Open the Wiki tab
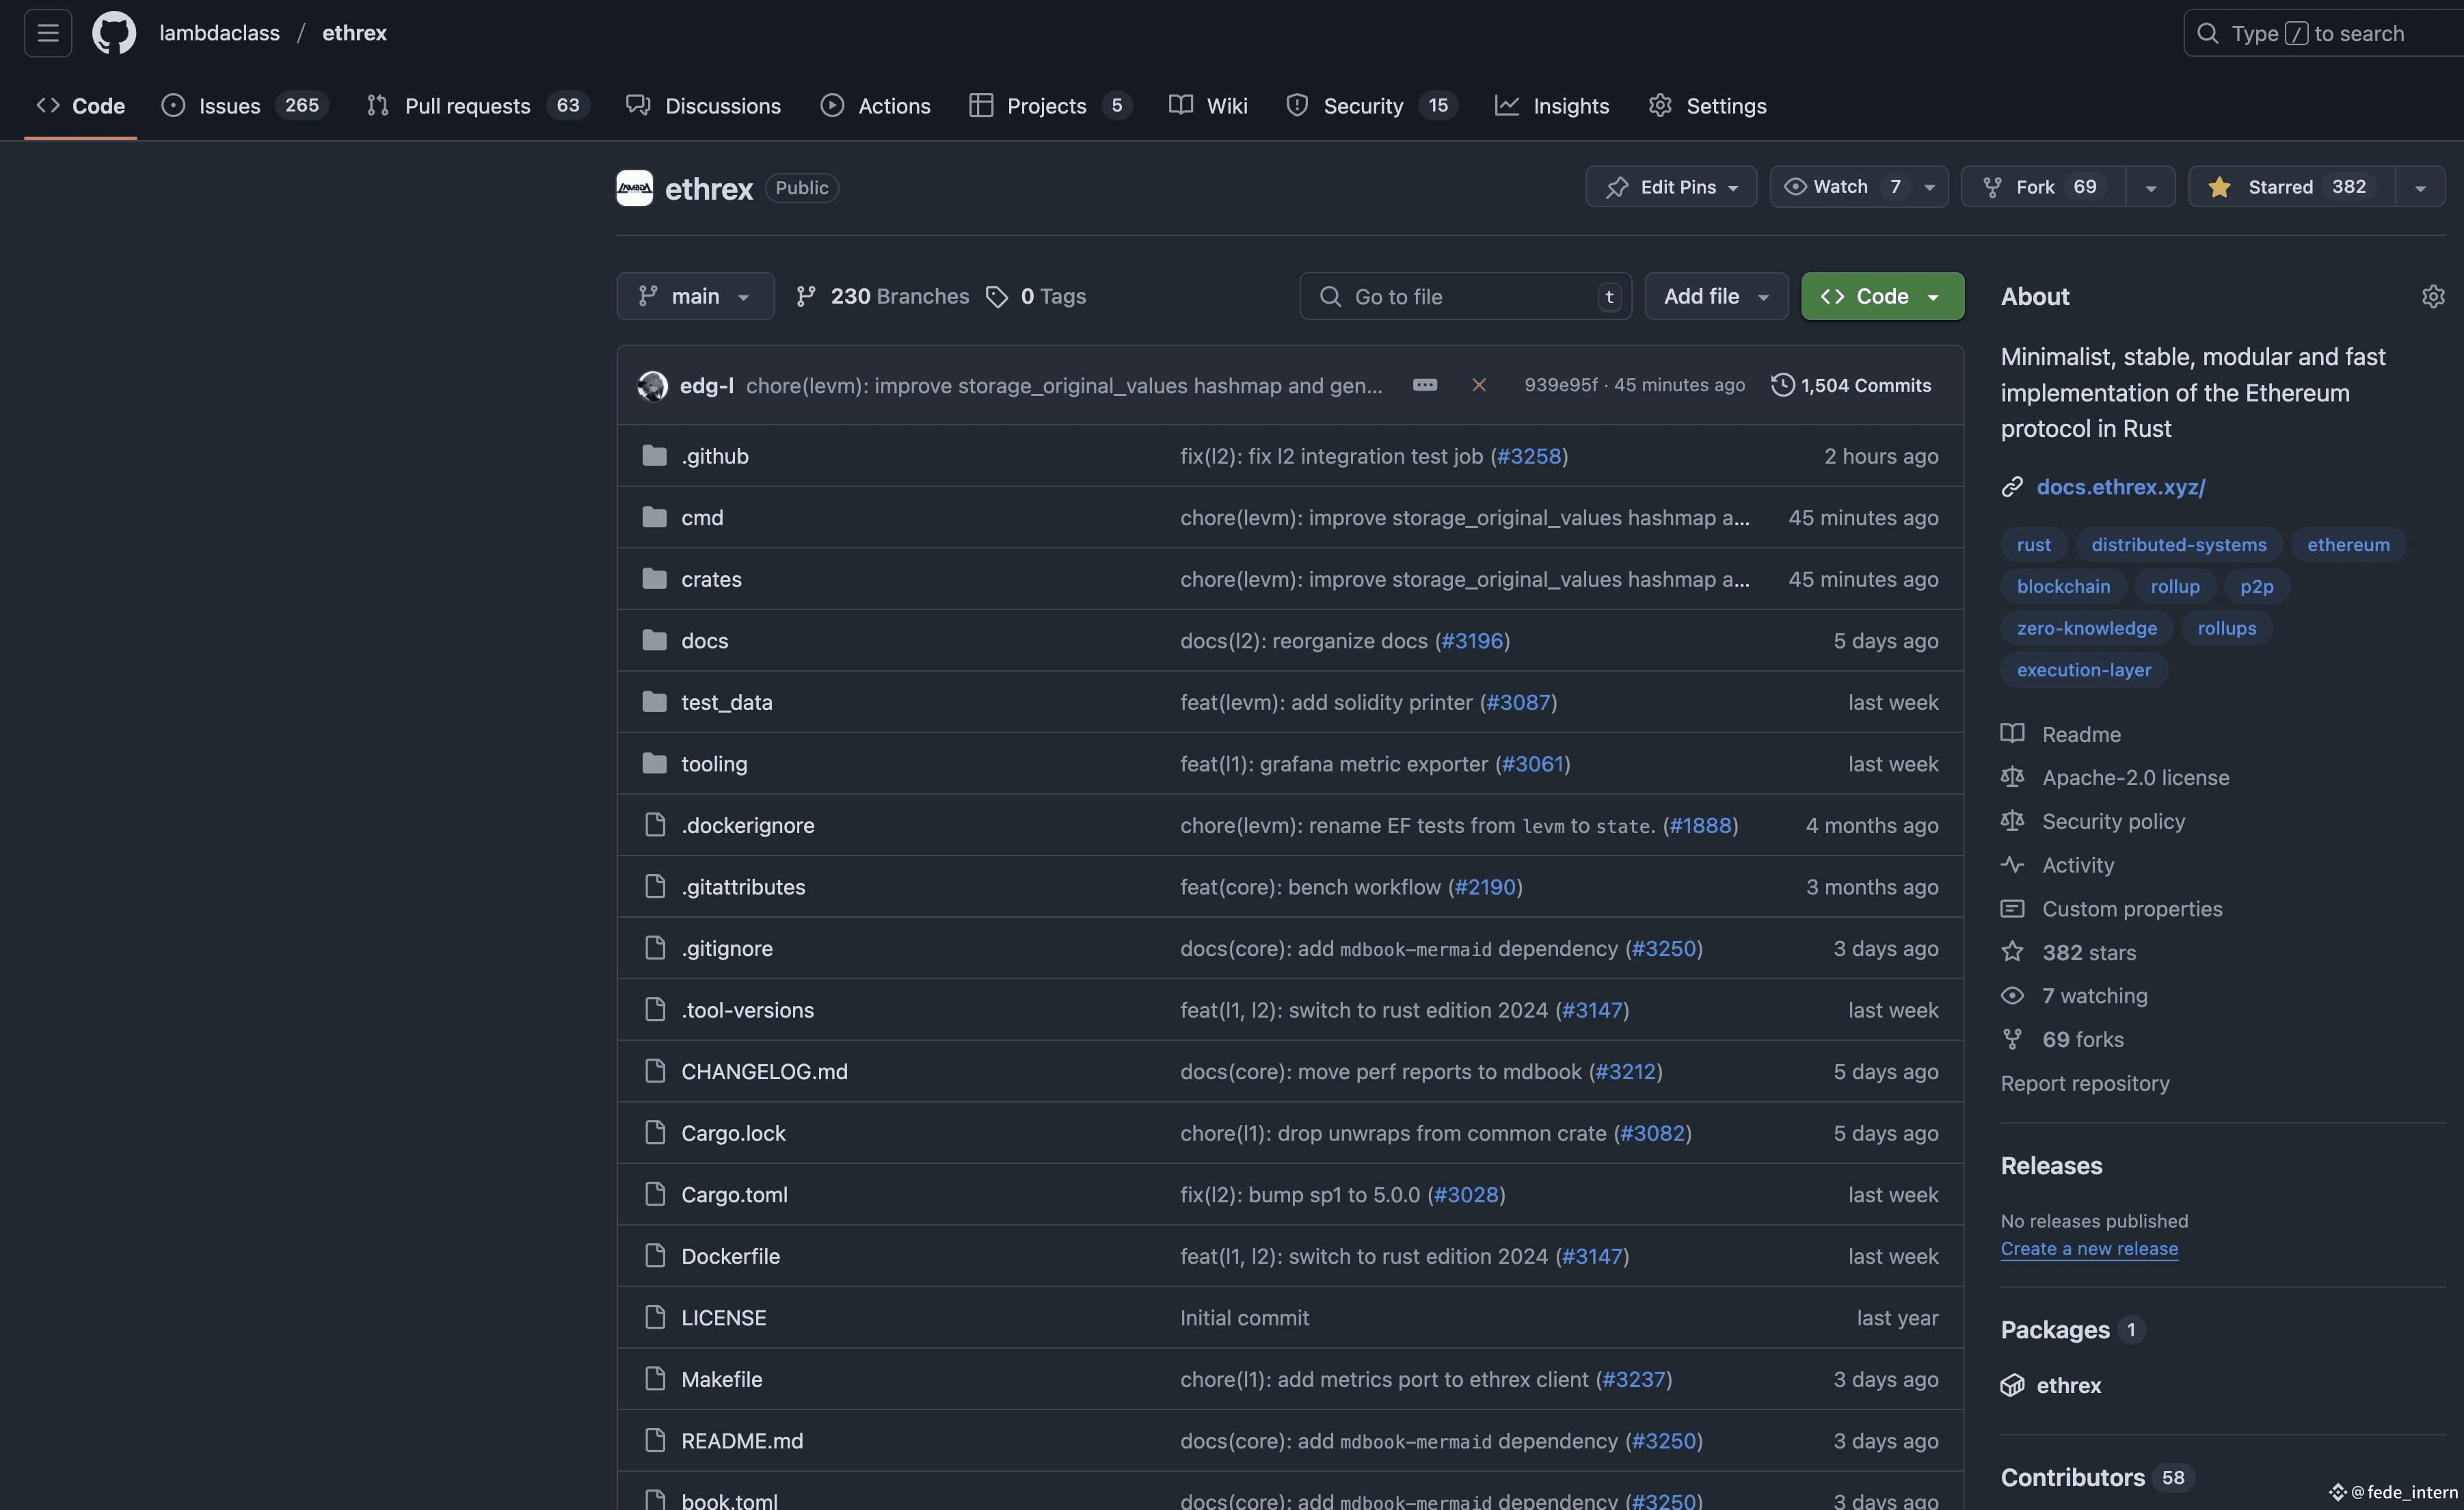The height and width of the screenshot is (1510, 2464). (1208, 106)
